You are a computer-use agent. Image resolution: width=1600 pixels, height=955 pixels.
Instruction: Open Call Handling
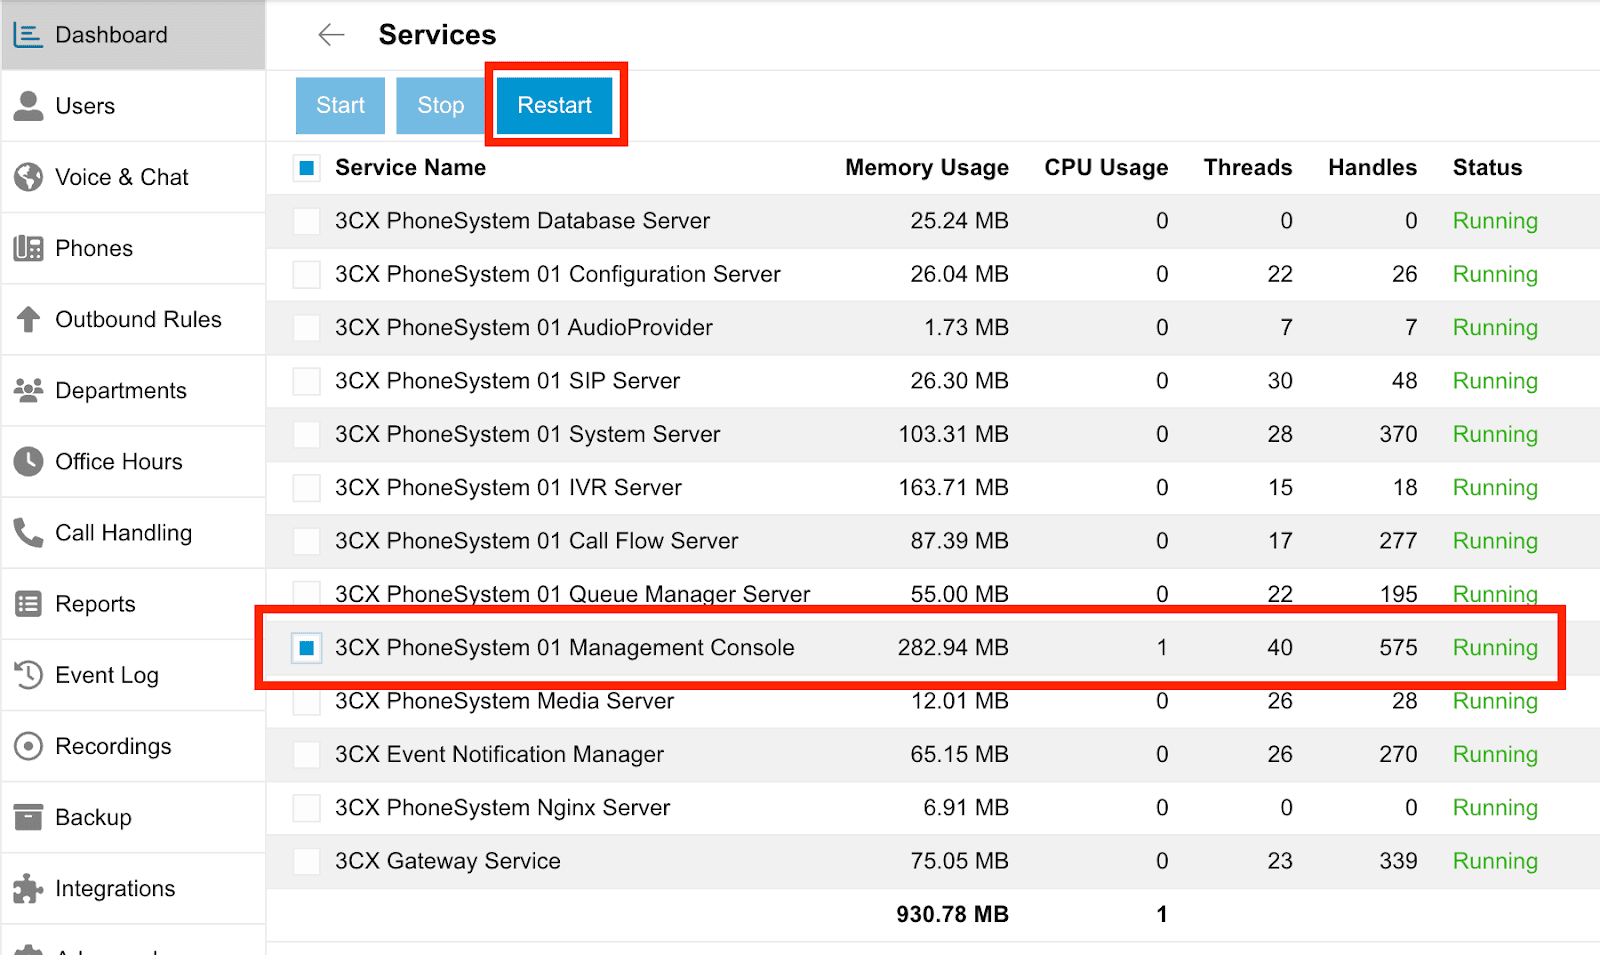(124, 532)
